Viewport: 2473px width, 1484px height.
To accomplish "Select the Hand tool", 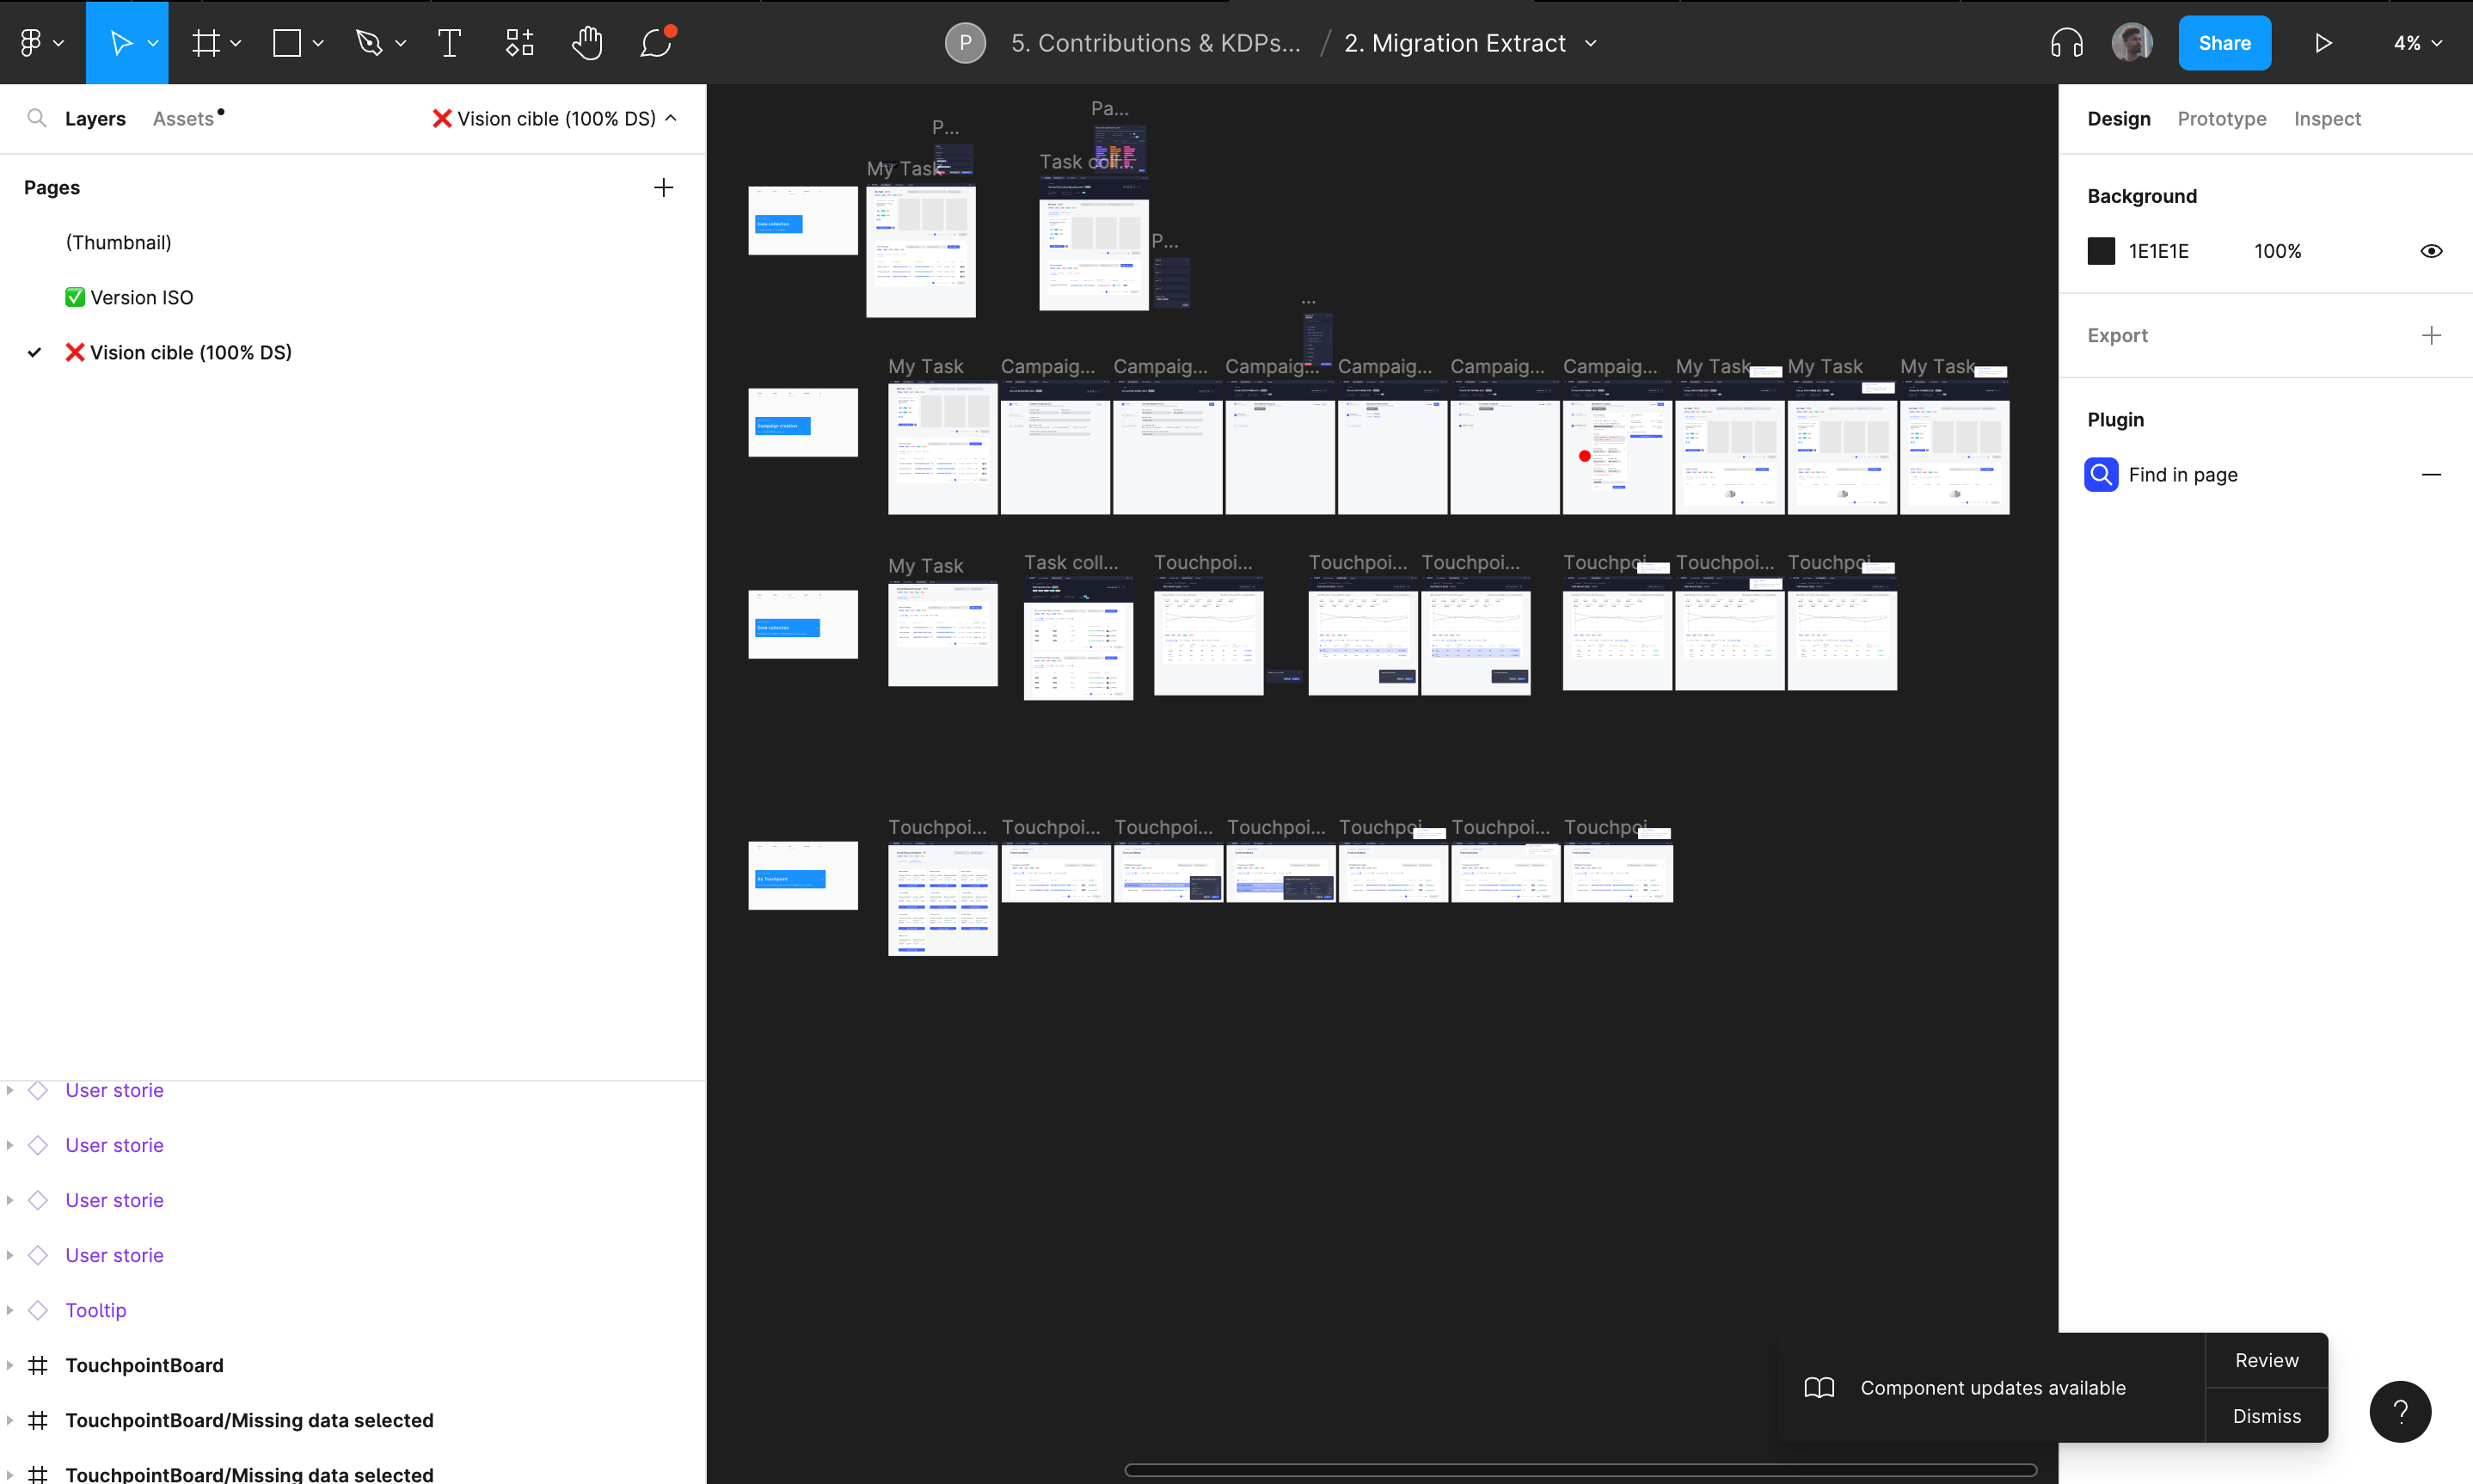I will point(587,43).
